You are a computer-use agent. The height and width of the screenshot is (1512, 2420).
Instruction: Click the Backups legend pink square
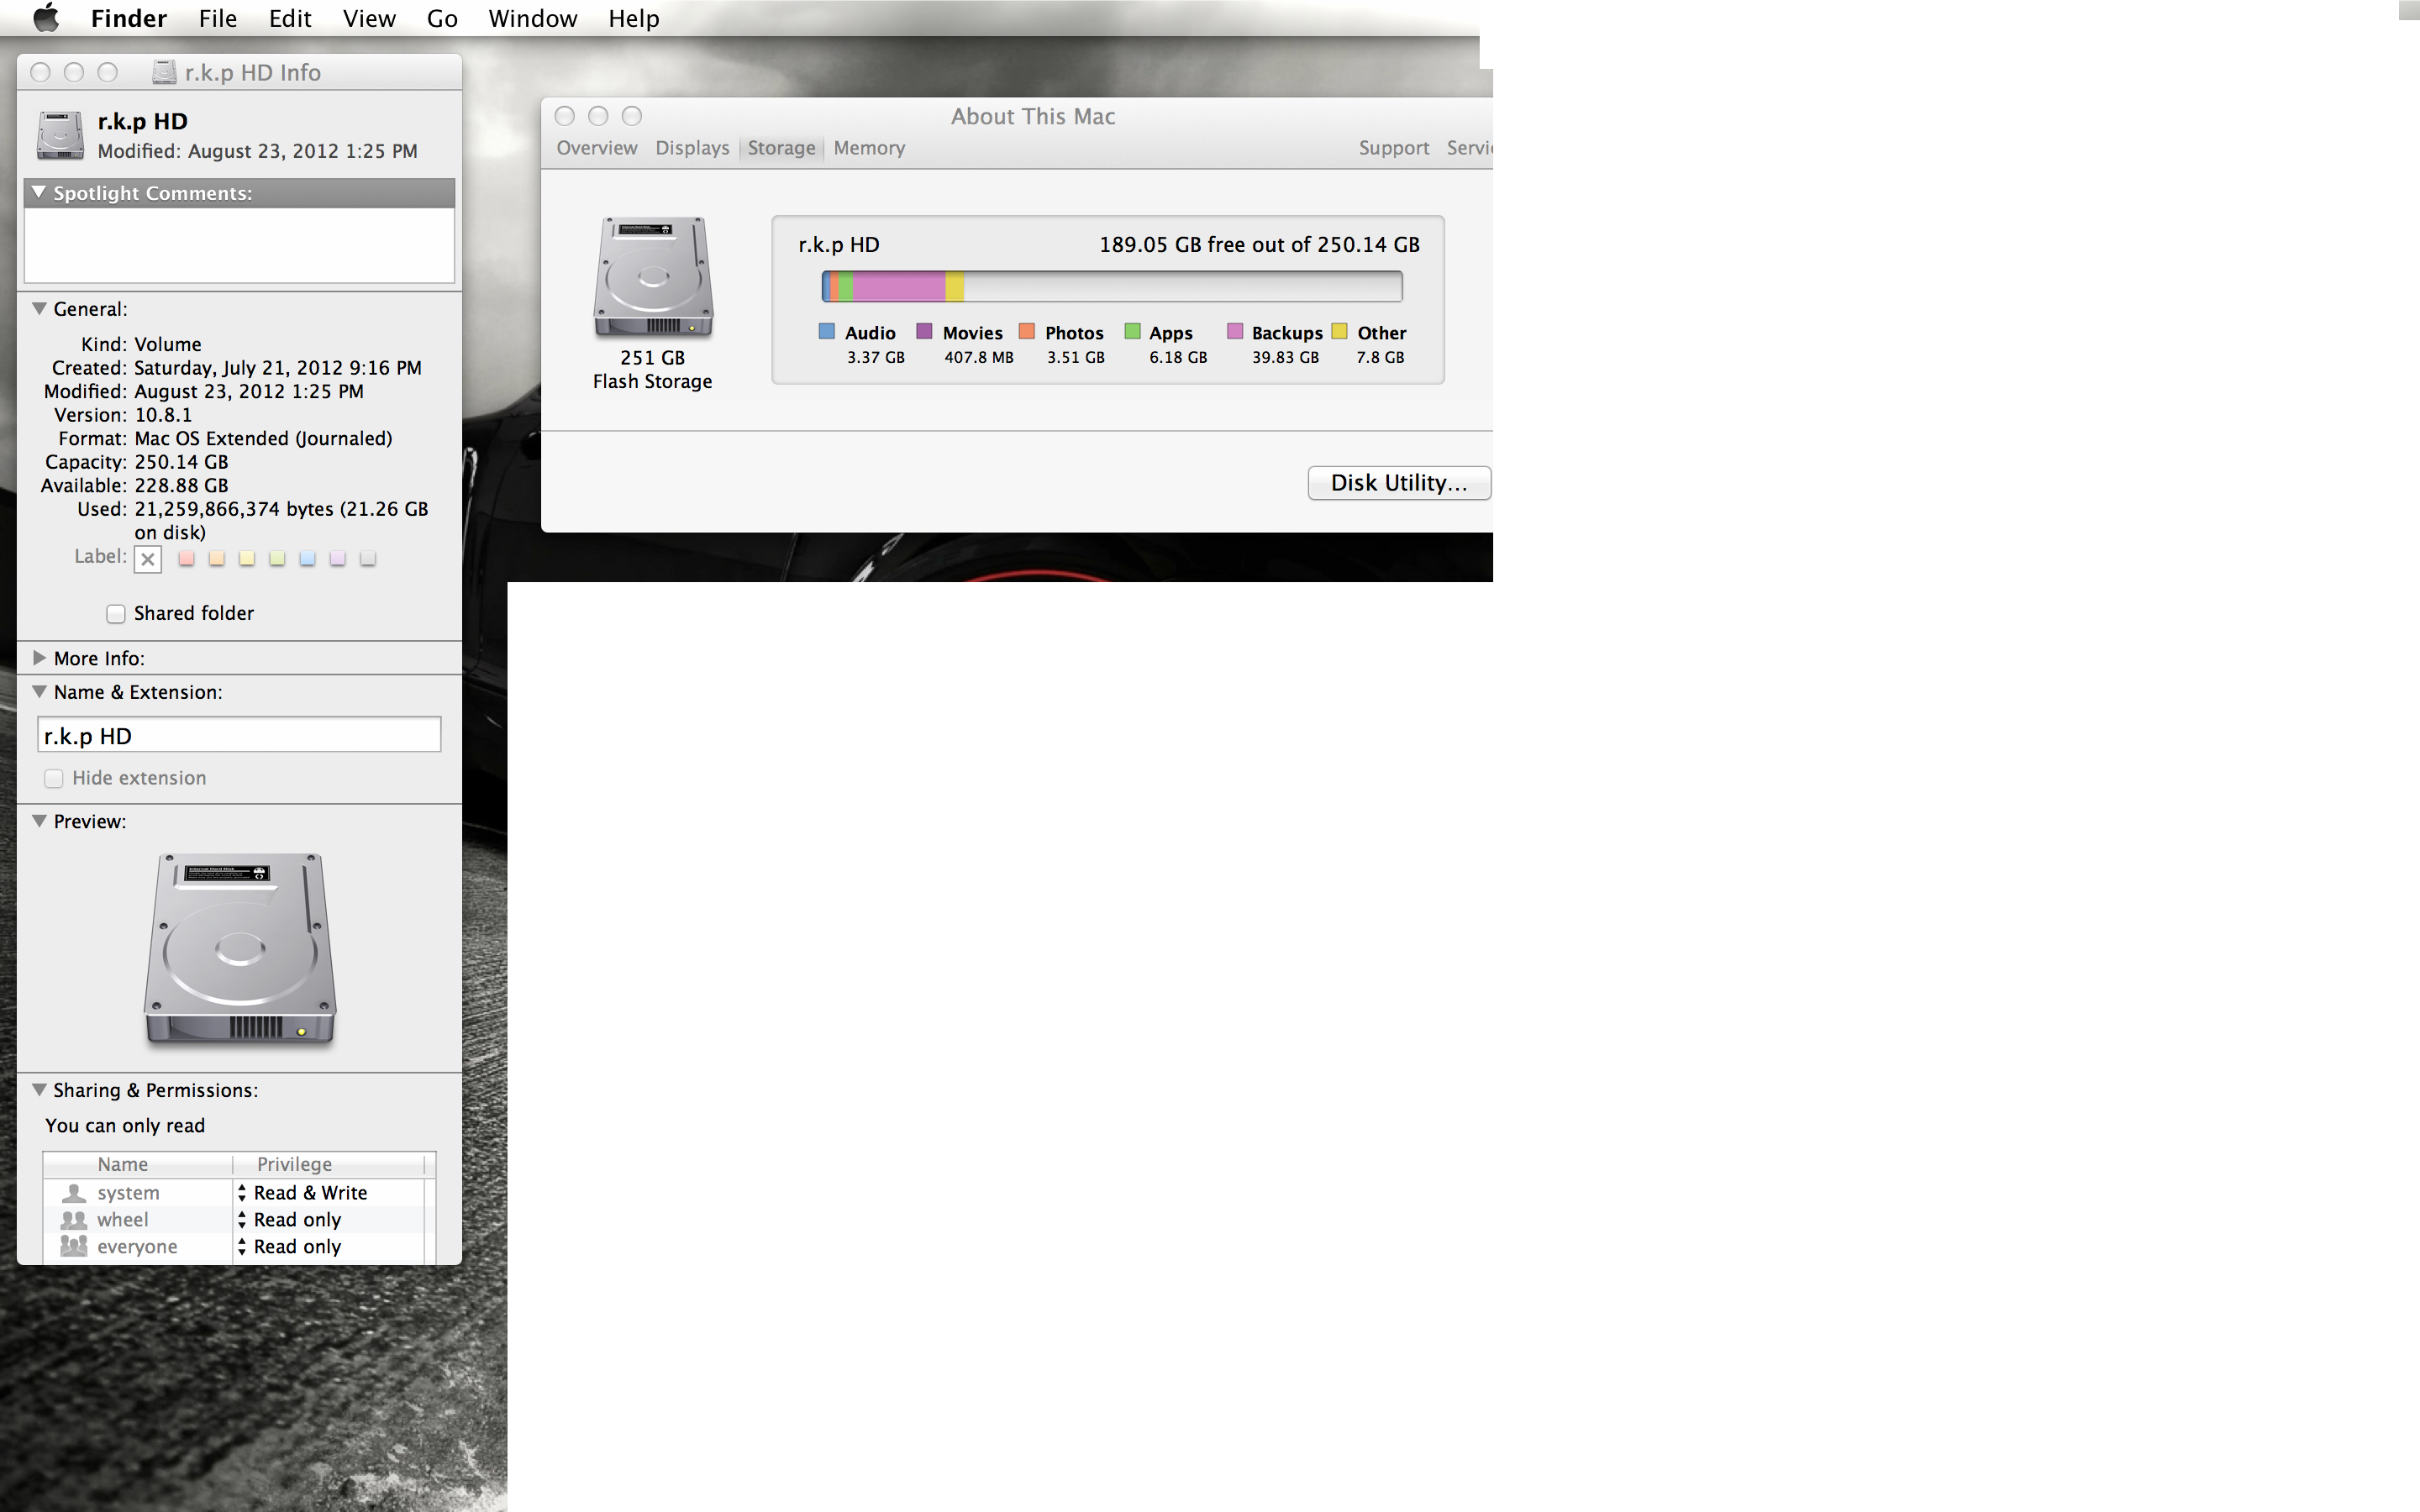(x=1236, y=331)
